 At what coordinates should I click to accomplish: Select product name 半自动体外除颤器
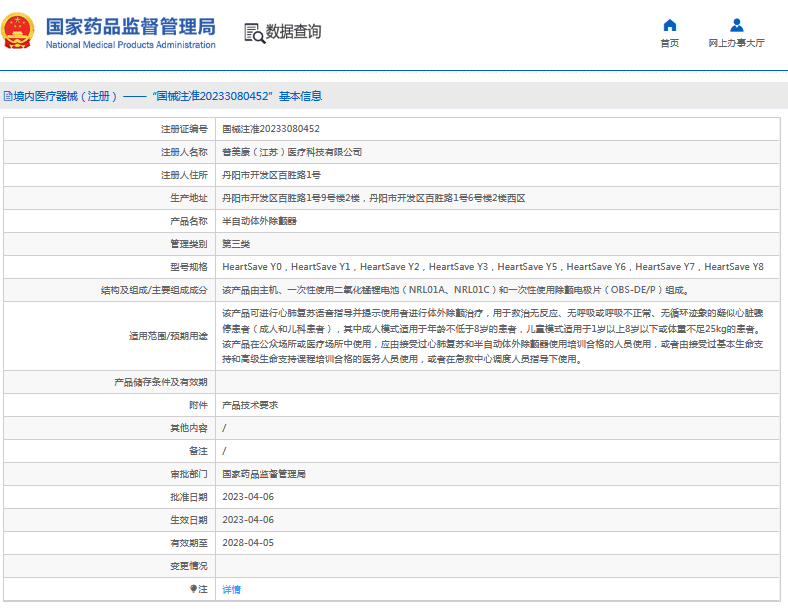click(259, 221)
